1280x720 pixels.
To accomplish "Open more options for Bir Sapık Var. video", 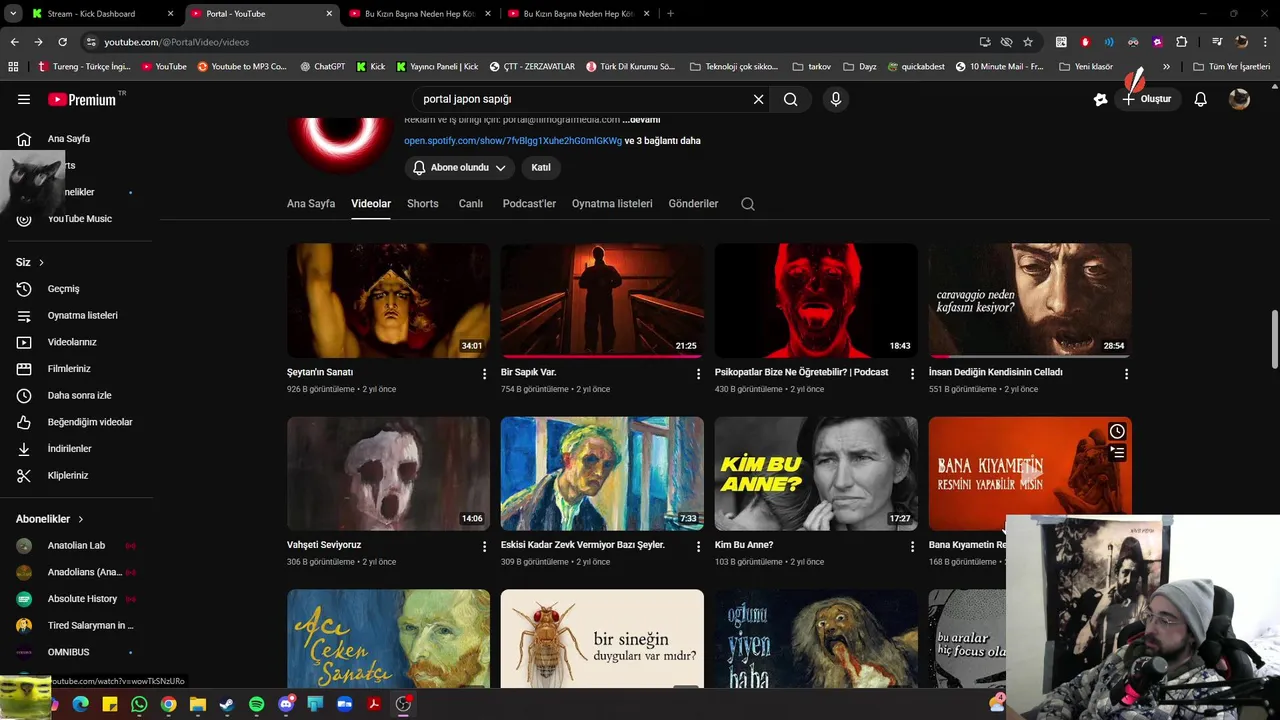I will point(699,373).
